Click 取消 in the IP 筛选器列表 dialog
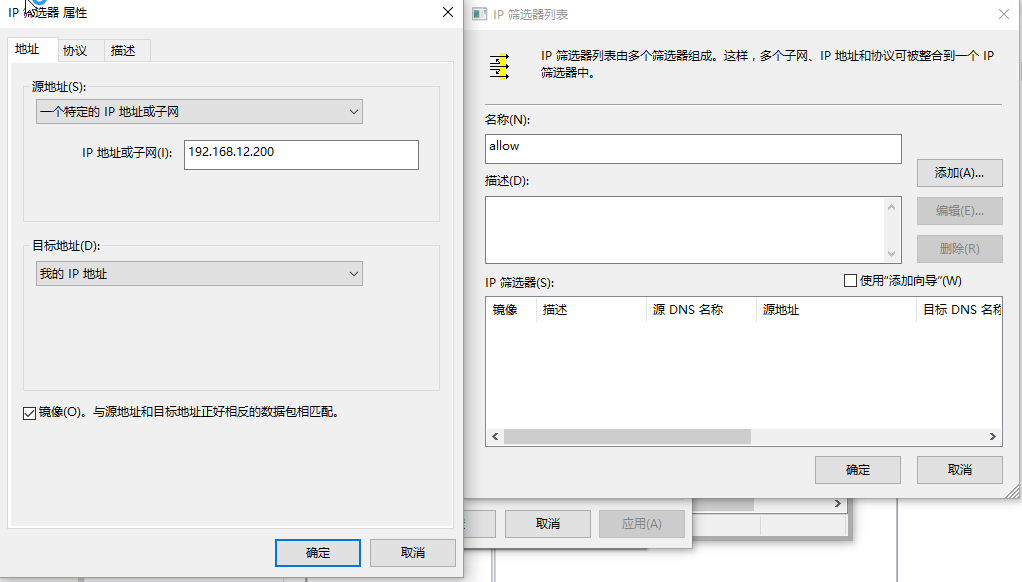Viewport: 1022px width, 582px height. coord(958,469)
